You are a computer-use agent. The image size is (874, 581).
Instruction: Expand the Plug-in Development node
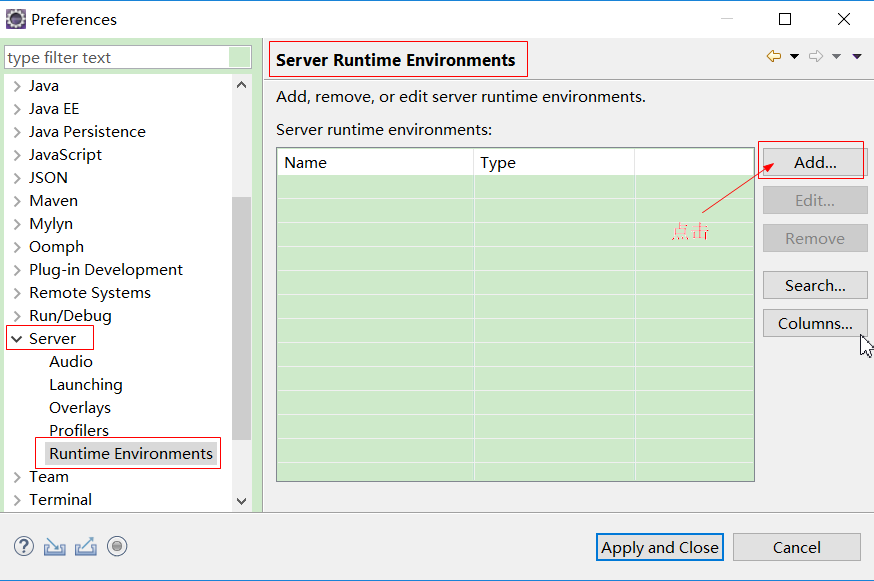click(18, 269)
